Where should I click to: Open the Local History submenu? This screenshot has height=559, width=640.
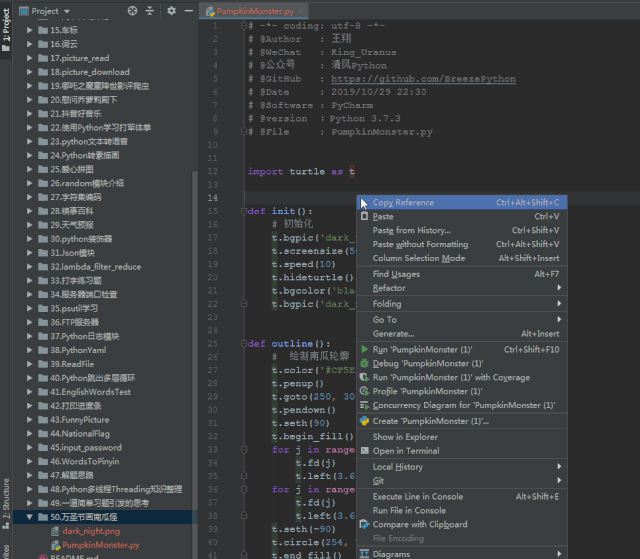tap(462, 467)
